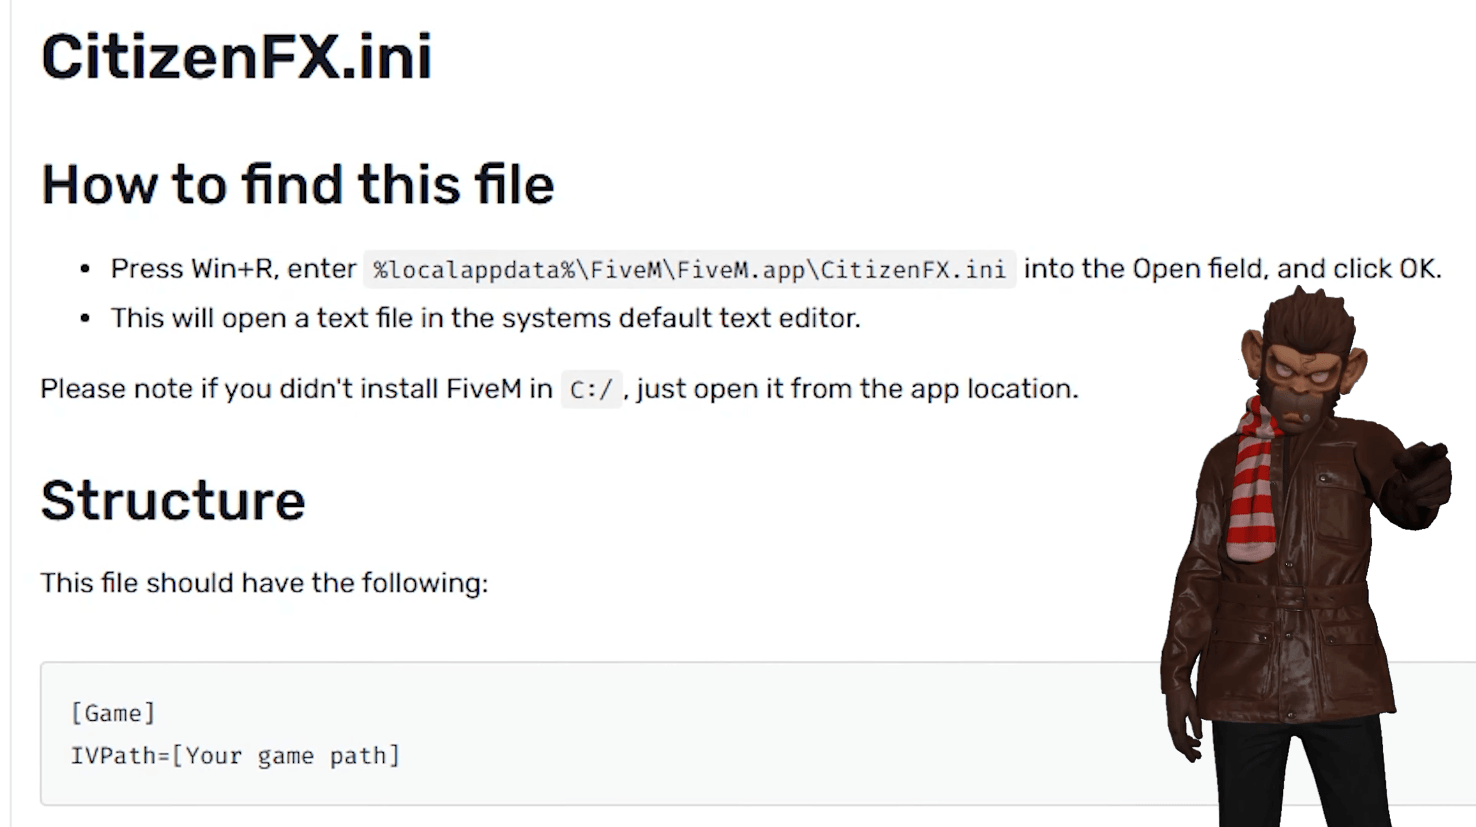Viewport: 1476px width, 827px height.
Task: Click "into the Open field, and click OK."
Action: pos(1231,269)
